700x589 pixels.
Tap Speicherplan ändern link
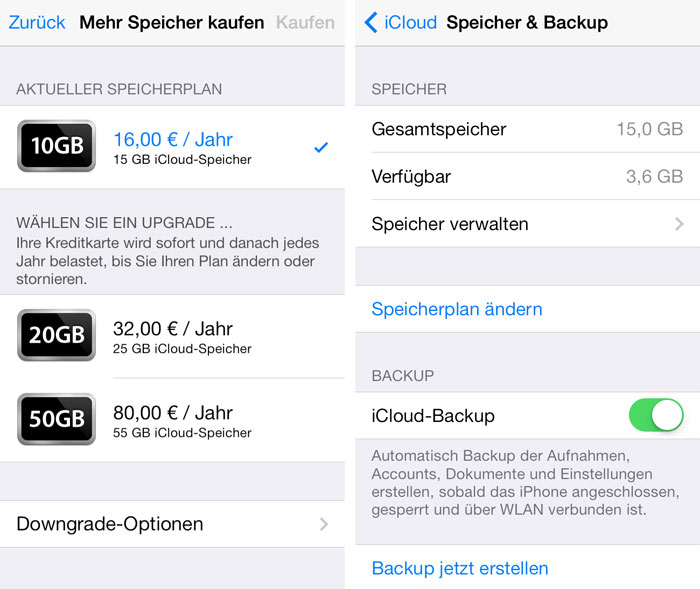coord(457,309)
